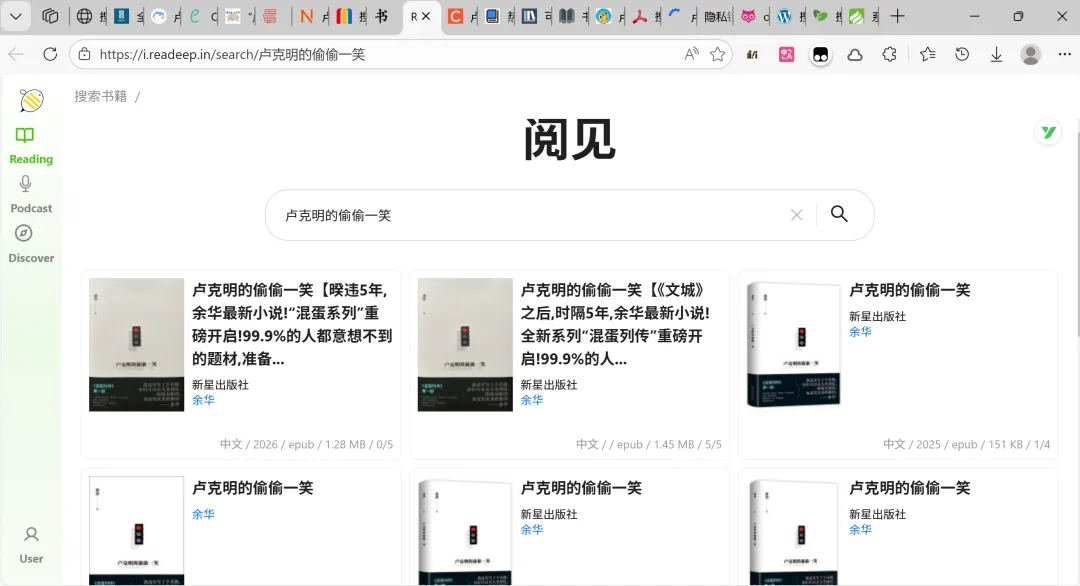Open the Reading section in sidebar

pos(31,146)
